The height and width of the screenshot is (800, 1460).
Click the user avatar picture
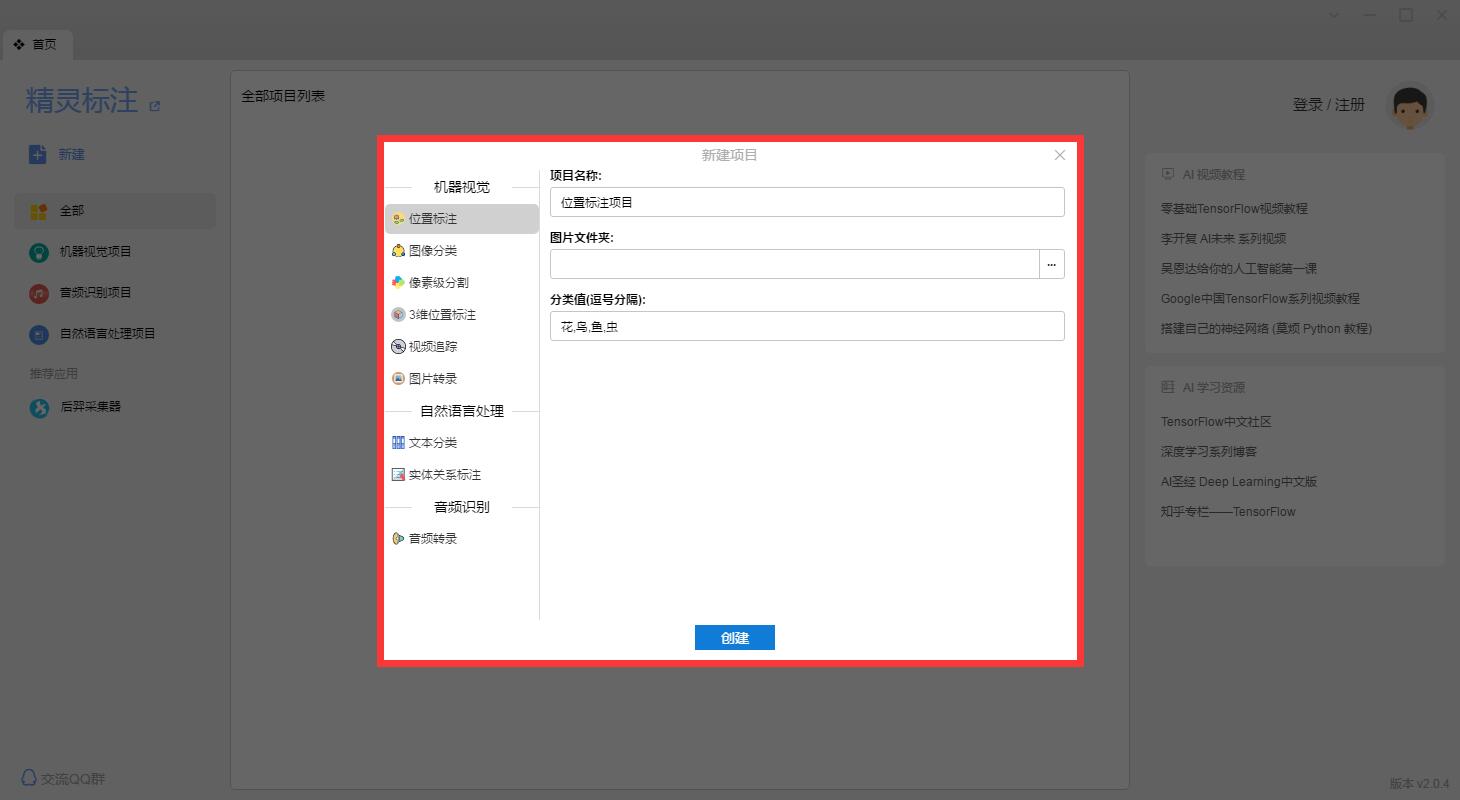[1410, 105]
